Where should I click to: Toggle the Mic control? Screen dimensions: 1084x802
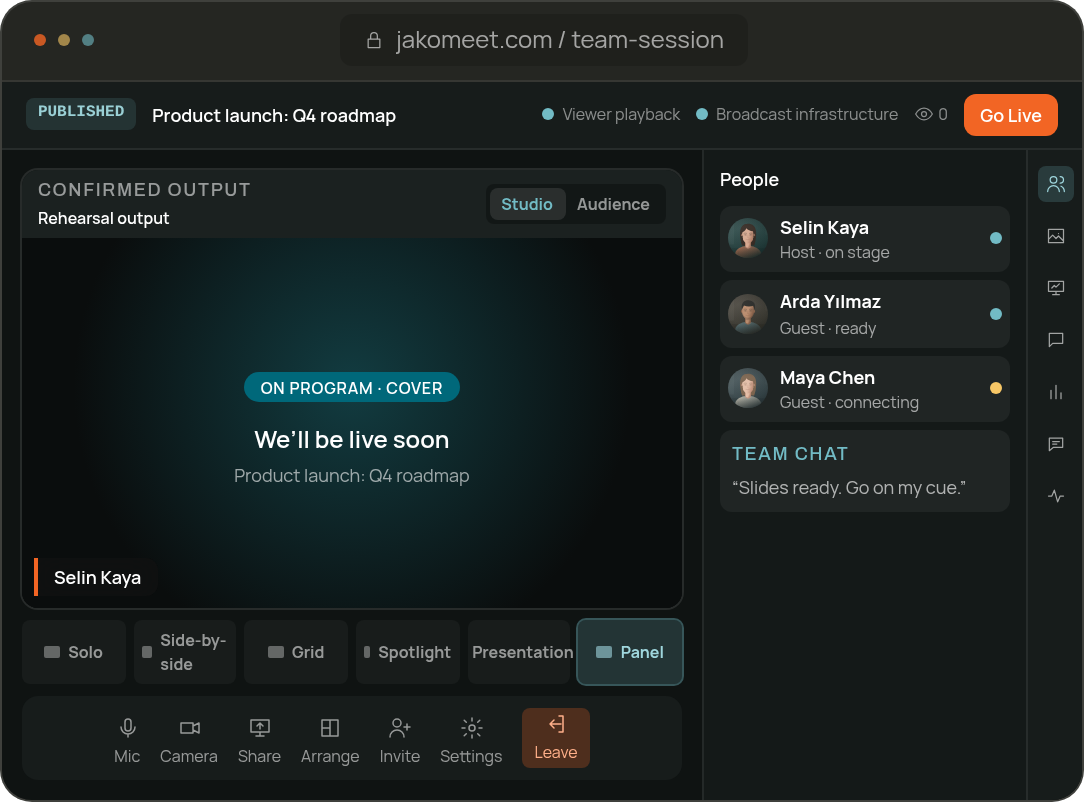[127, 740]
